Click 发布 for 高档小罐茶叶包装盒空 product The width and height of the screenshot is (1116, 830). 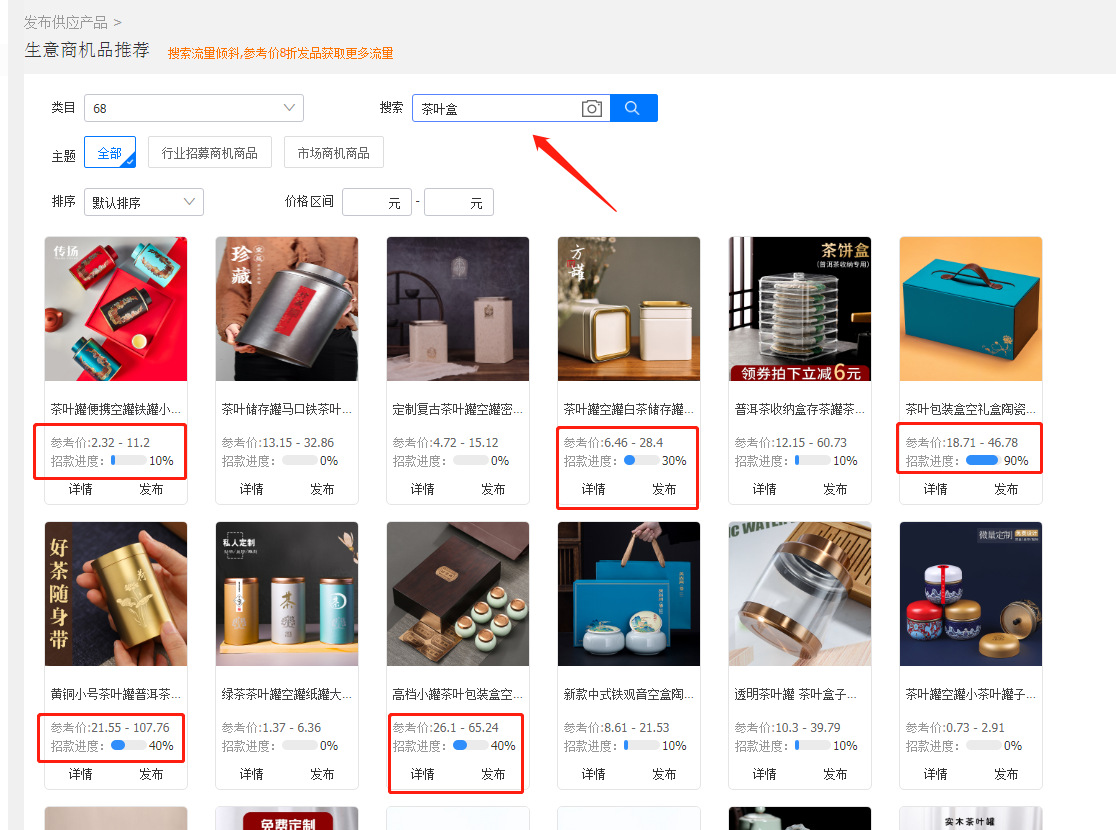click(x=493, y=774)
